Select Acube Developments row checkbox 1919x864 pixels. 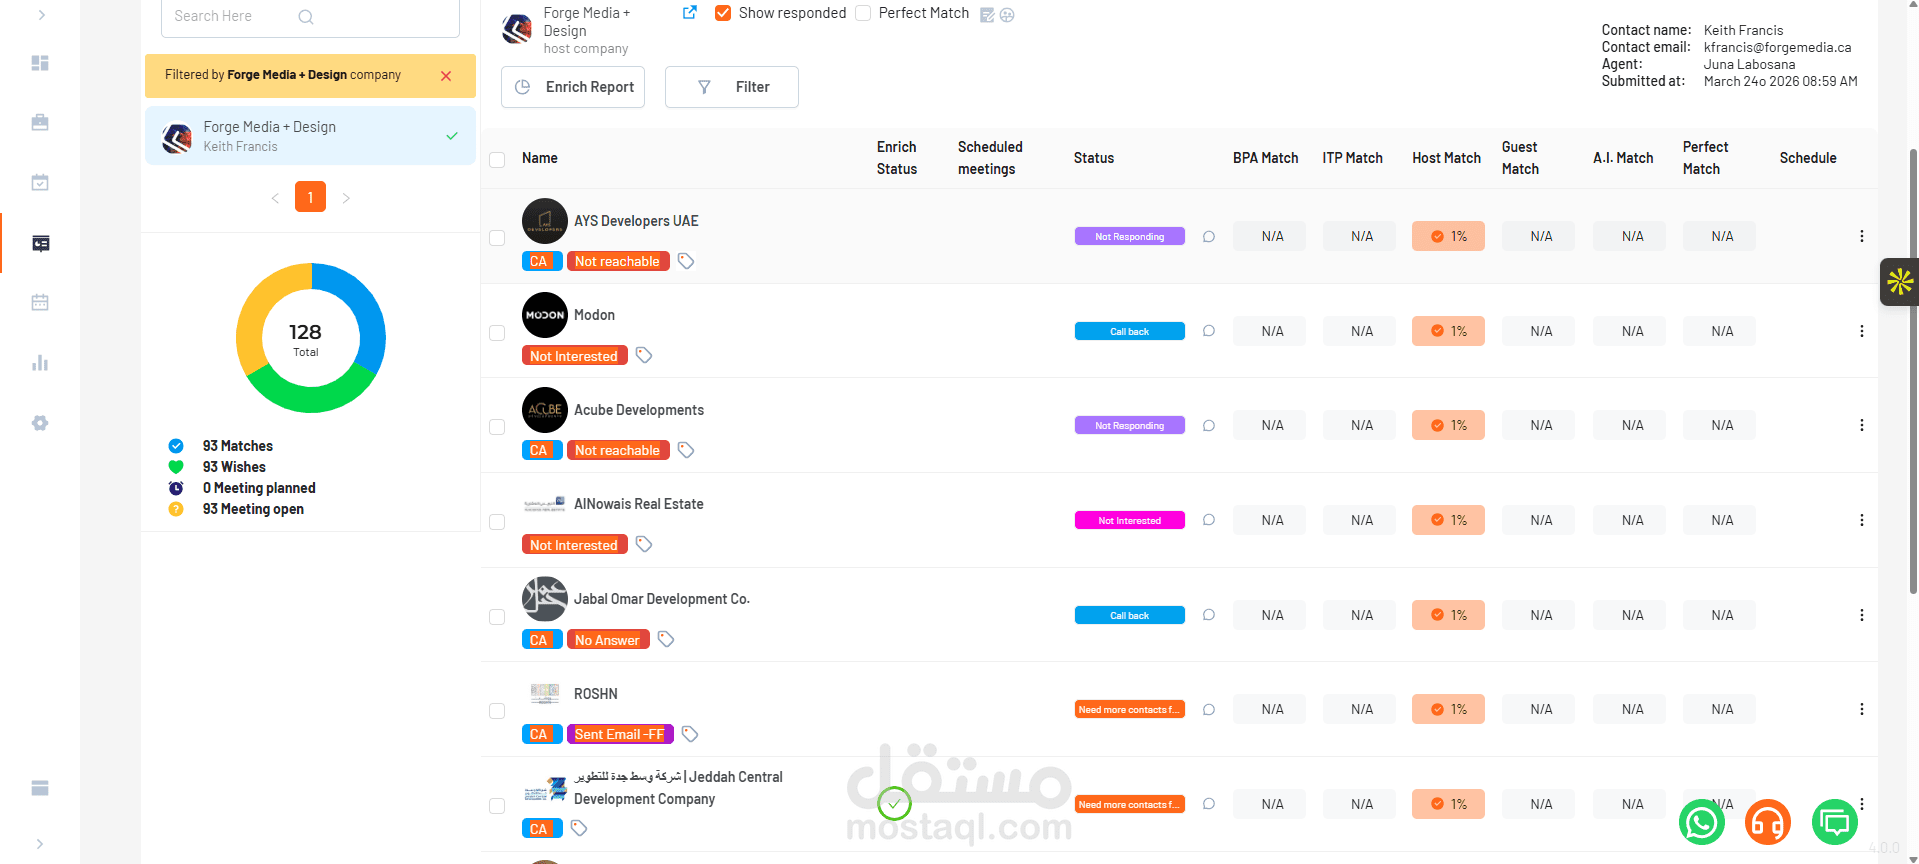pyautogui.click(x=497, y=427)
